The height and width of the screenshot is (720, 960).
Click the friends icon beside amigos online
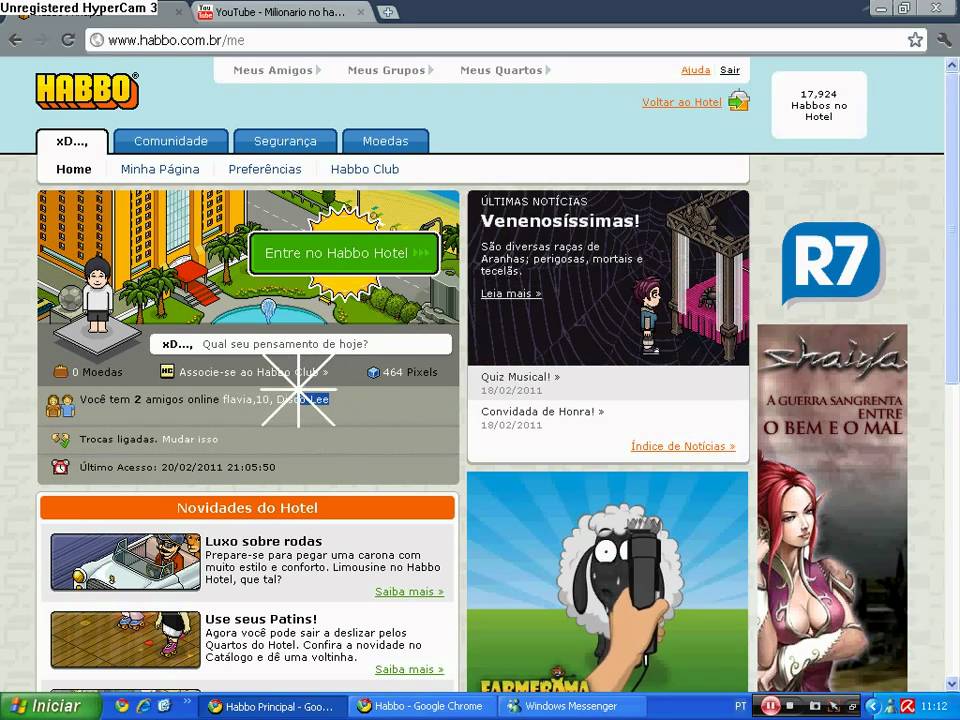click(60, 405)
